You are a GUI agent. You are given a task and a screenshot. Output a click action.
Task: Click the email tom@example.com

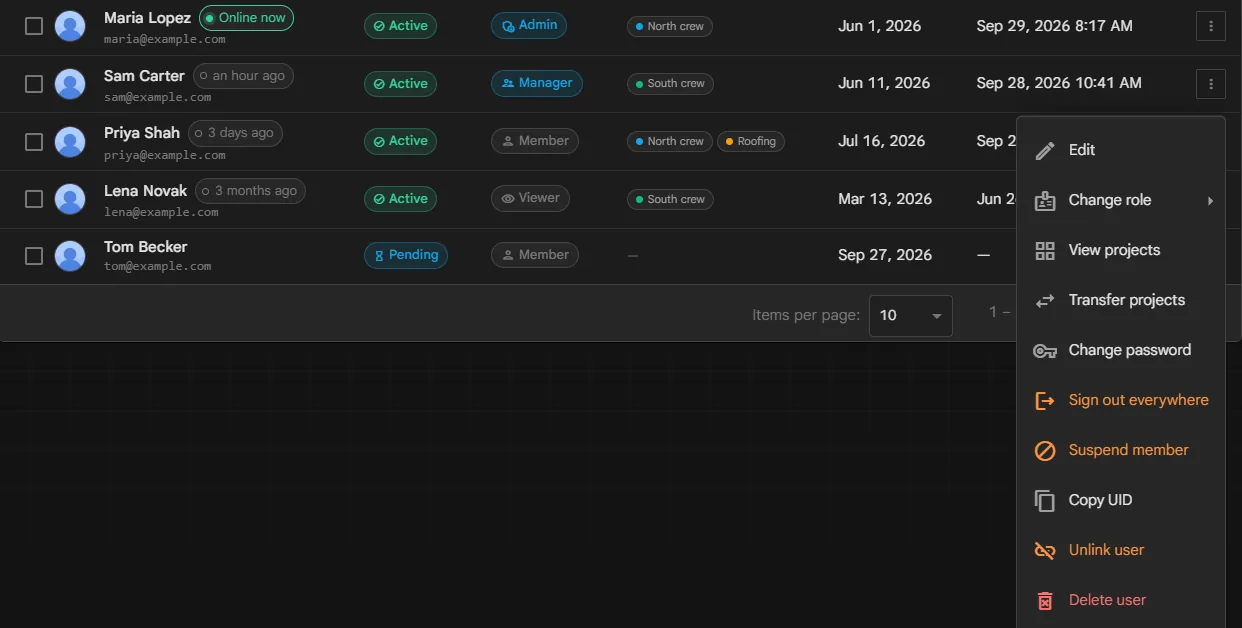[x=158, y=267]
